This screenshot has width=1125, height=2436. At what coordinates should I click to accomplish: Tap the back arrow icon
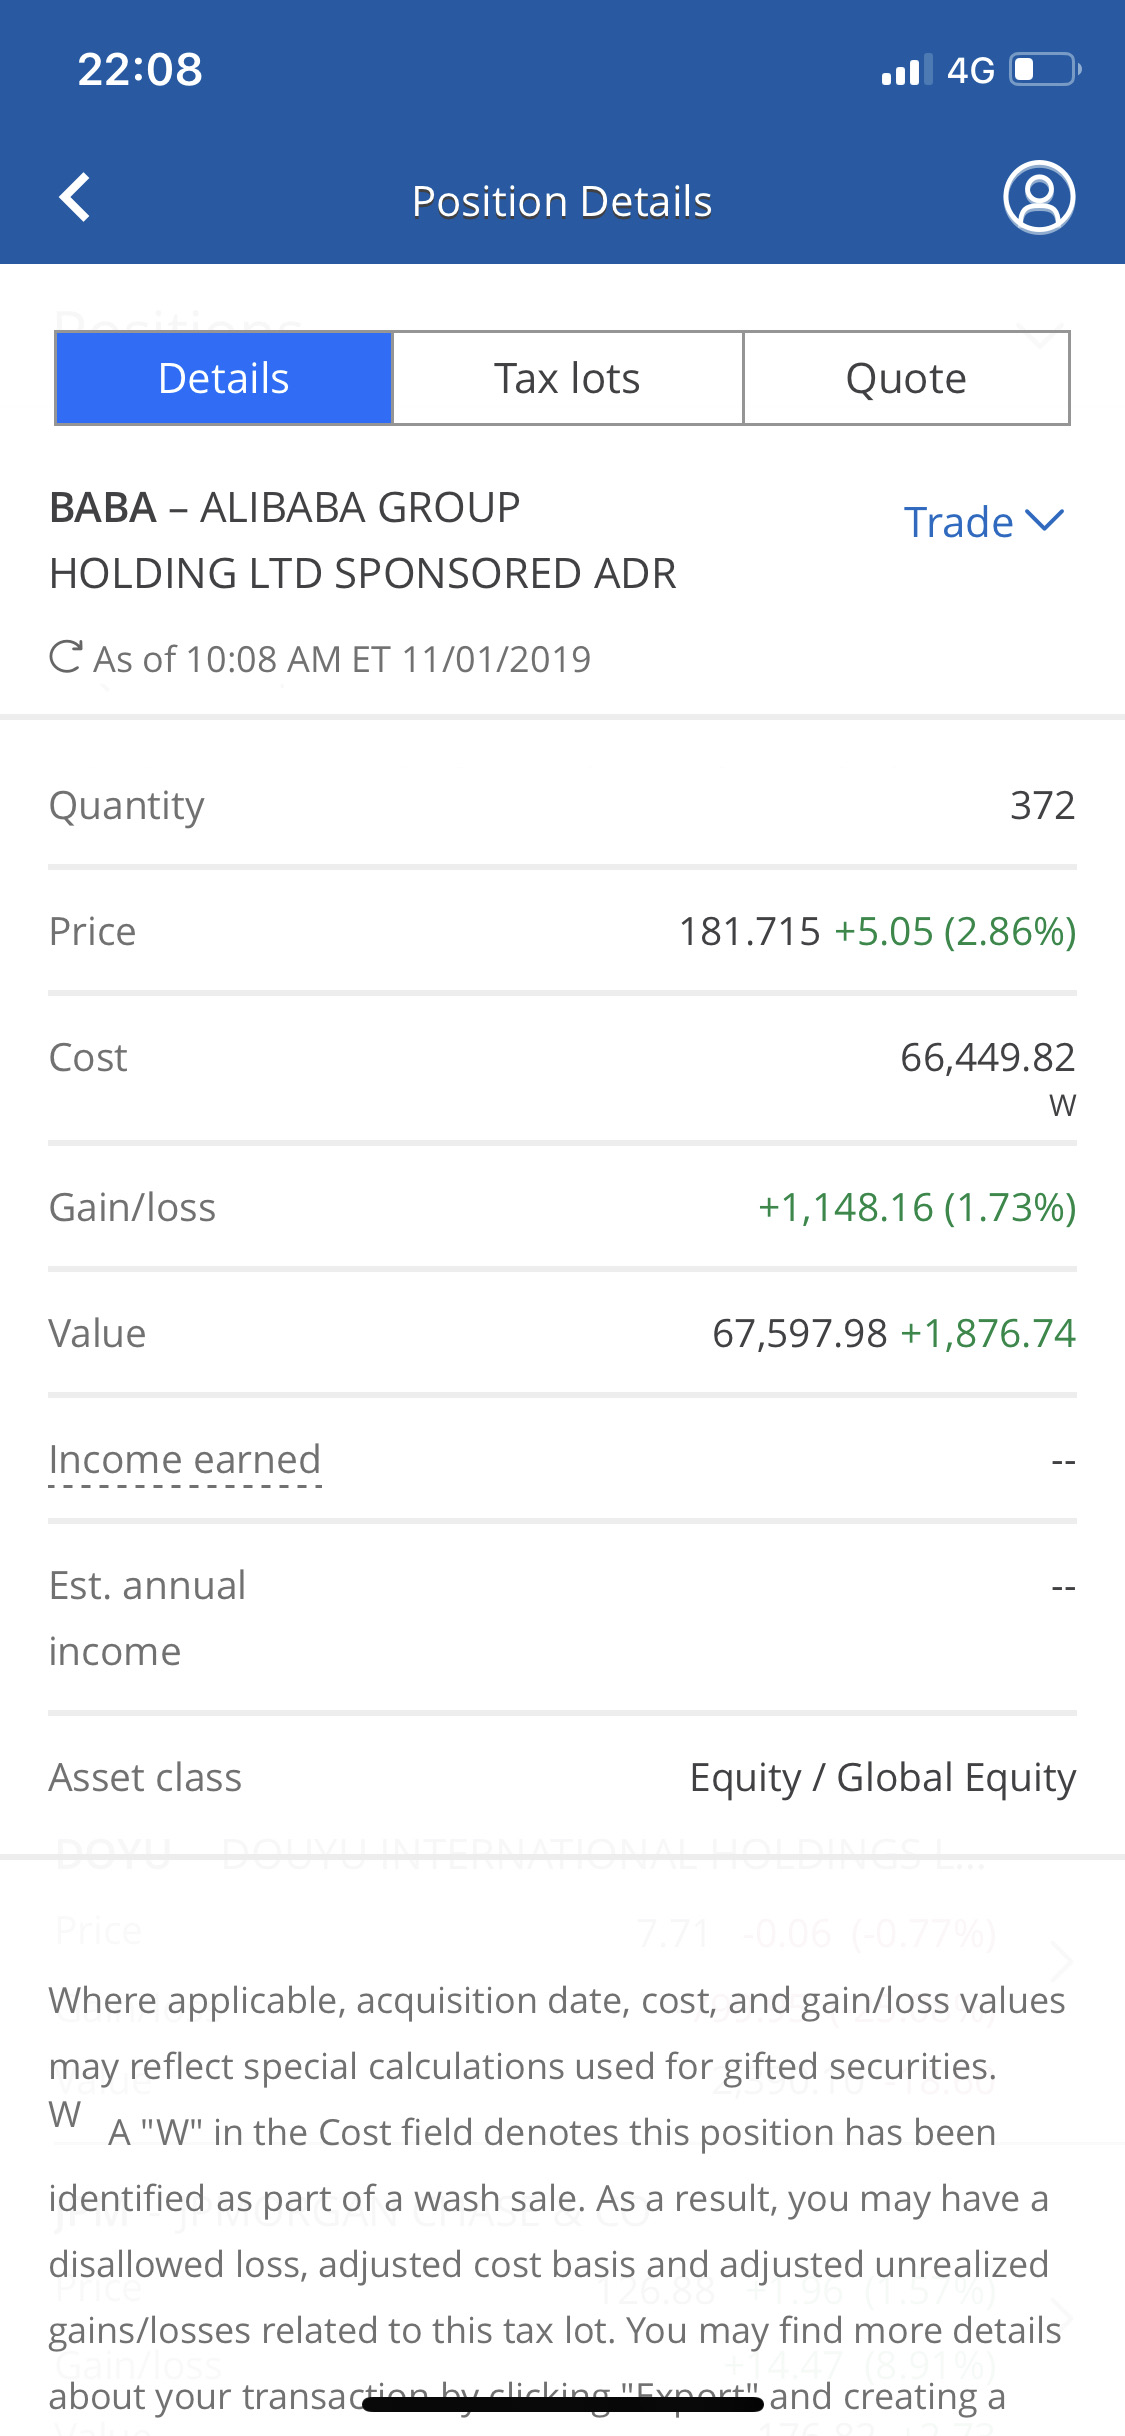point(76,197)
